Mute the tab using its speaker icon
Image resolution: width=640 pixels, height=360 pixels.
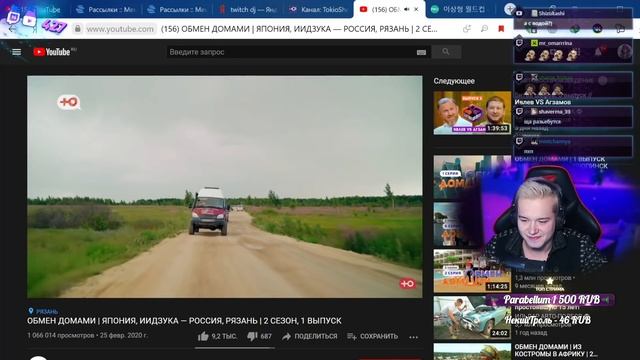tap(407, 9)
